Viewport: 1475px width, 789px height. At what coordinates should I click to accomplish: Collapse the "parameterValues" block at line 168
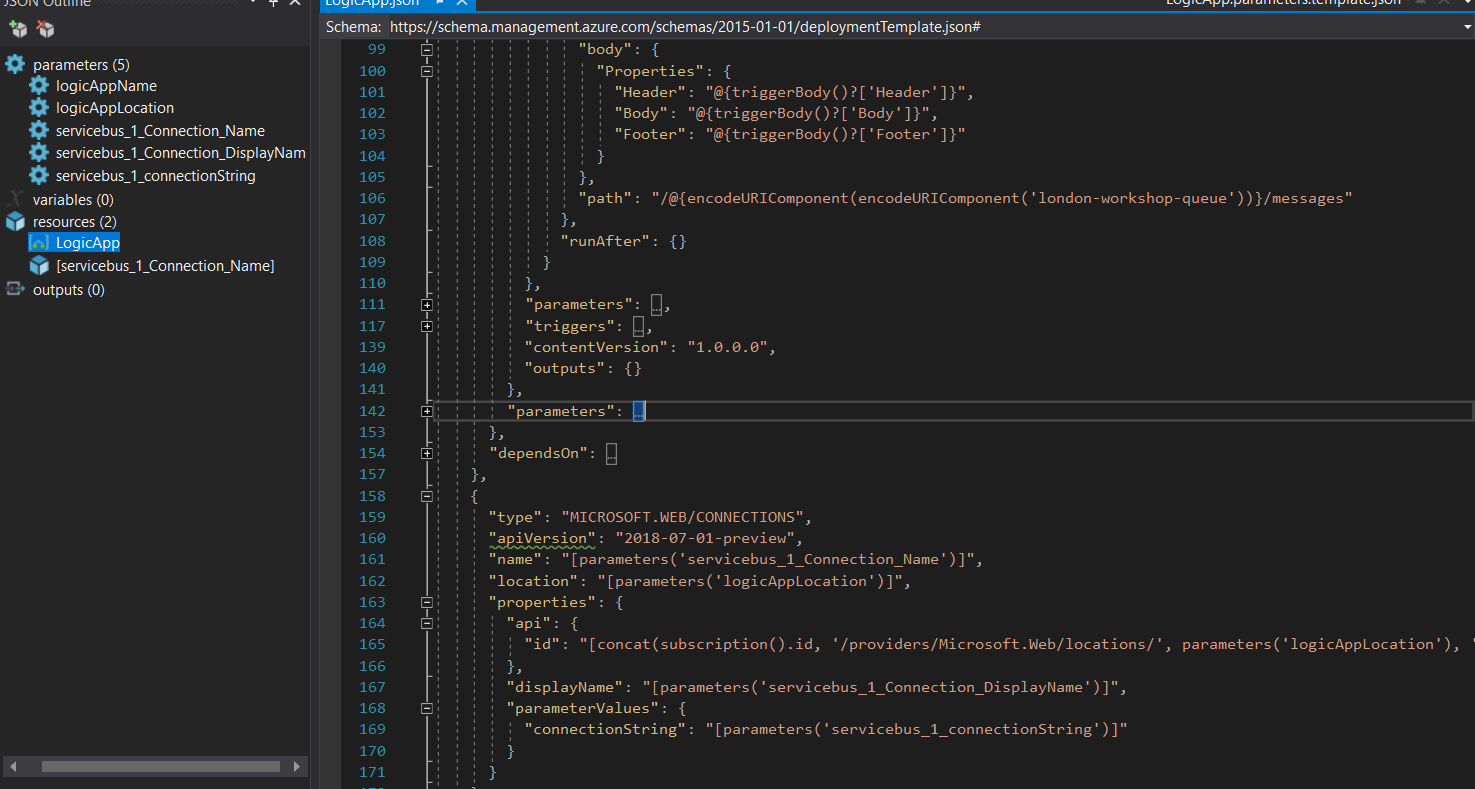pyautogui.click(x=427, y=708)
